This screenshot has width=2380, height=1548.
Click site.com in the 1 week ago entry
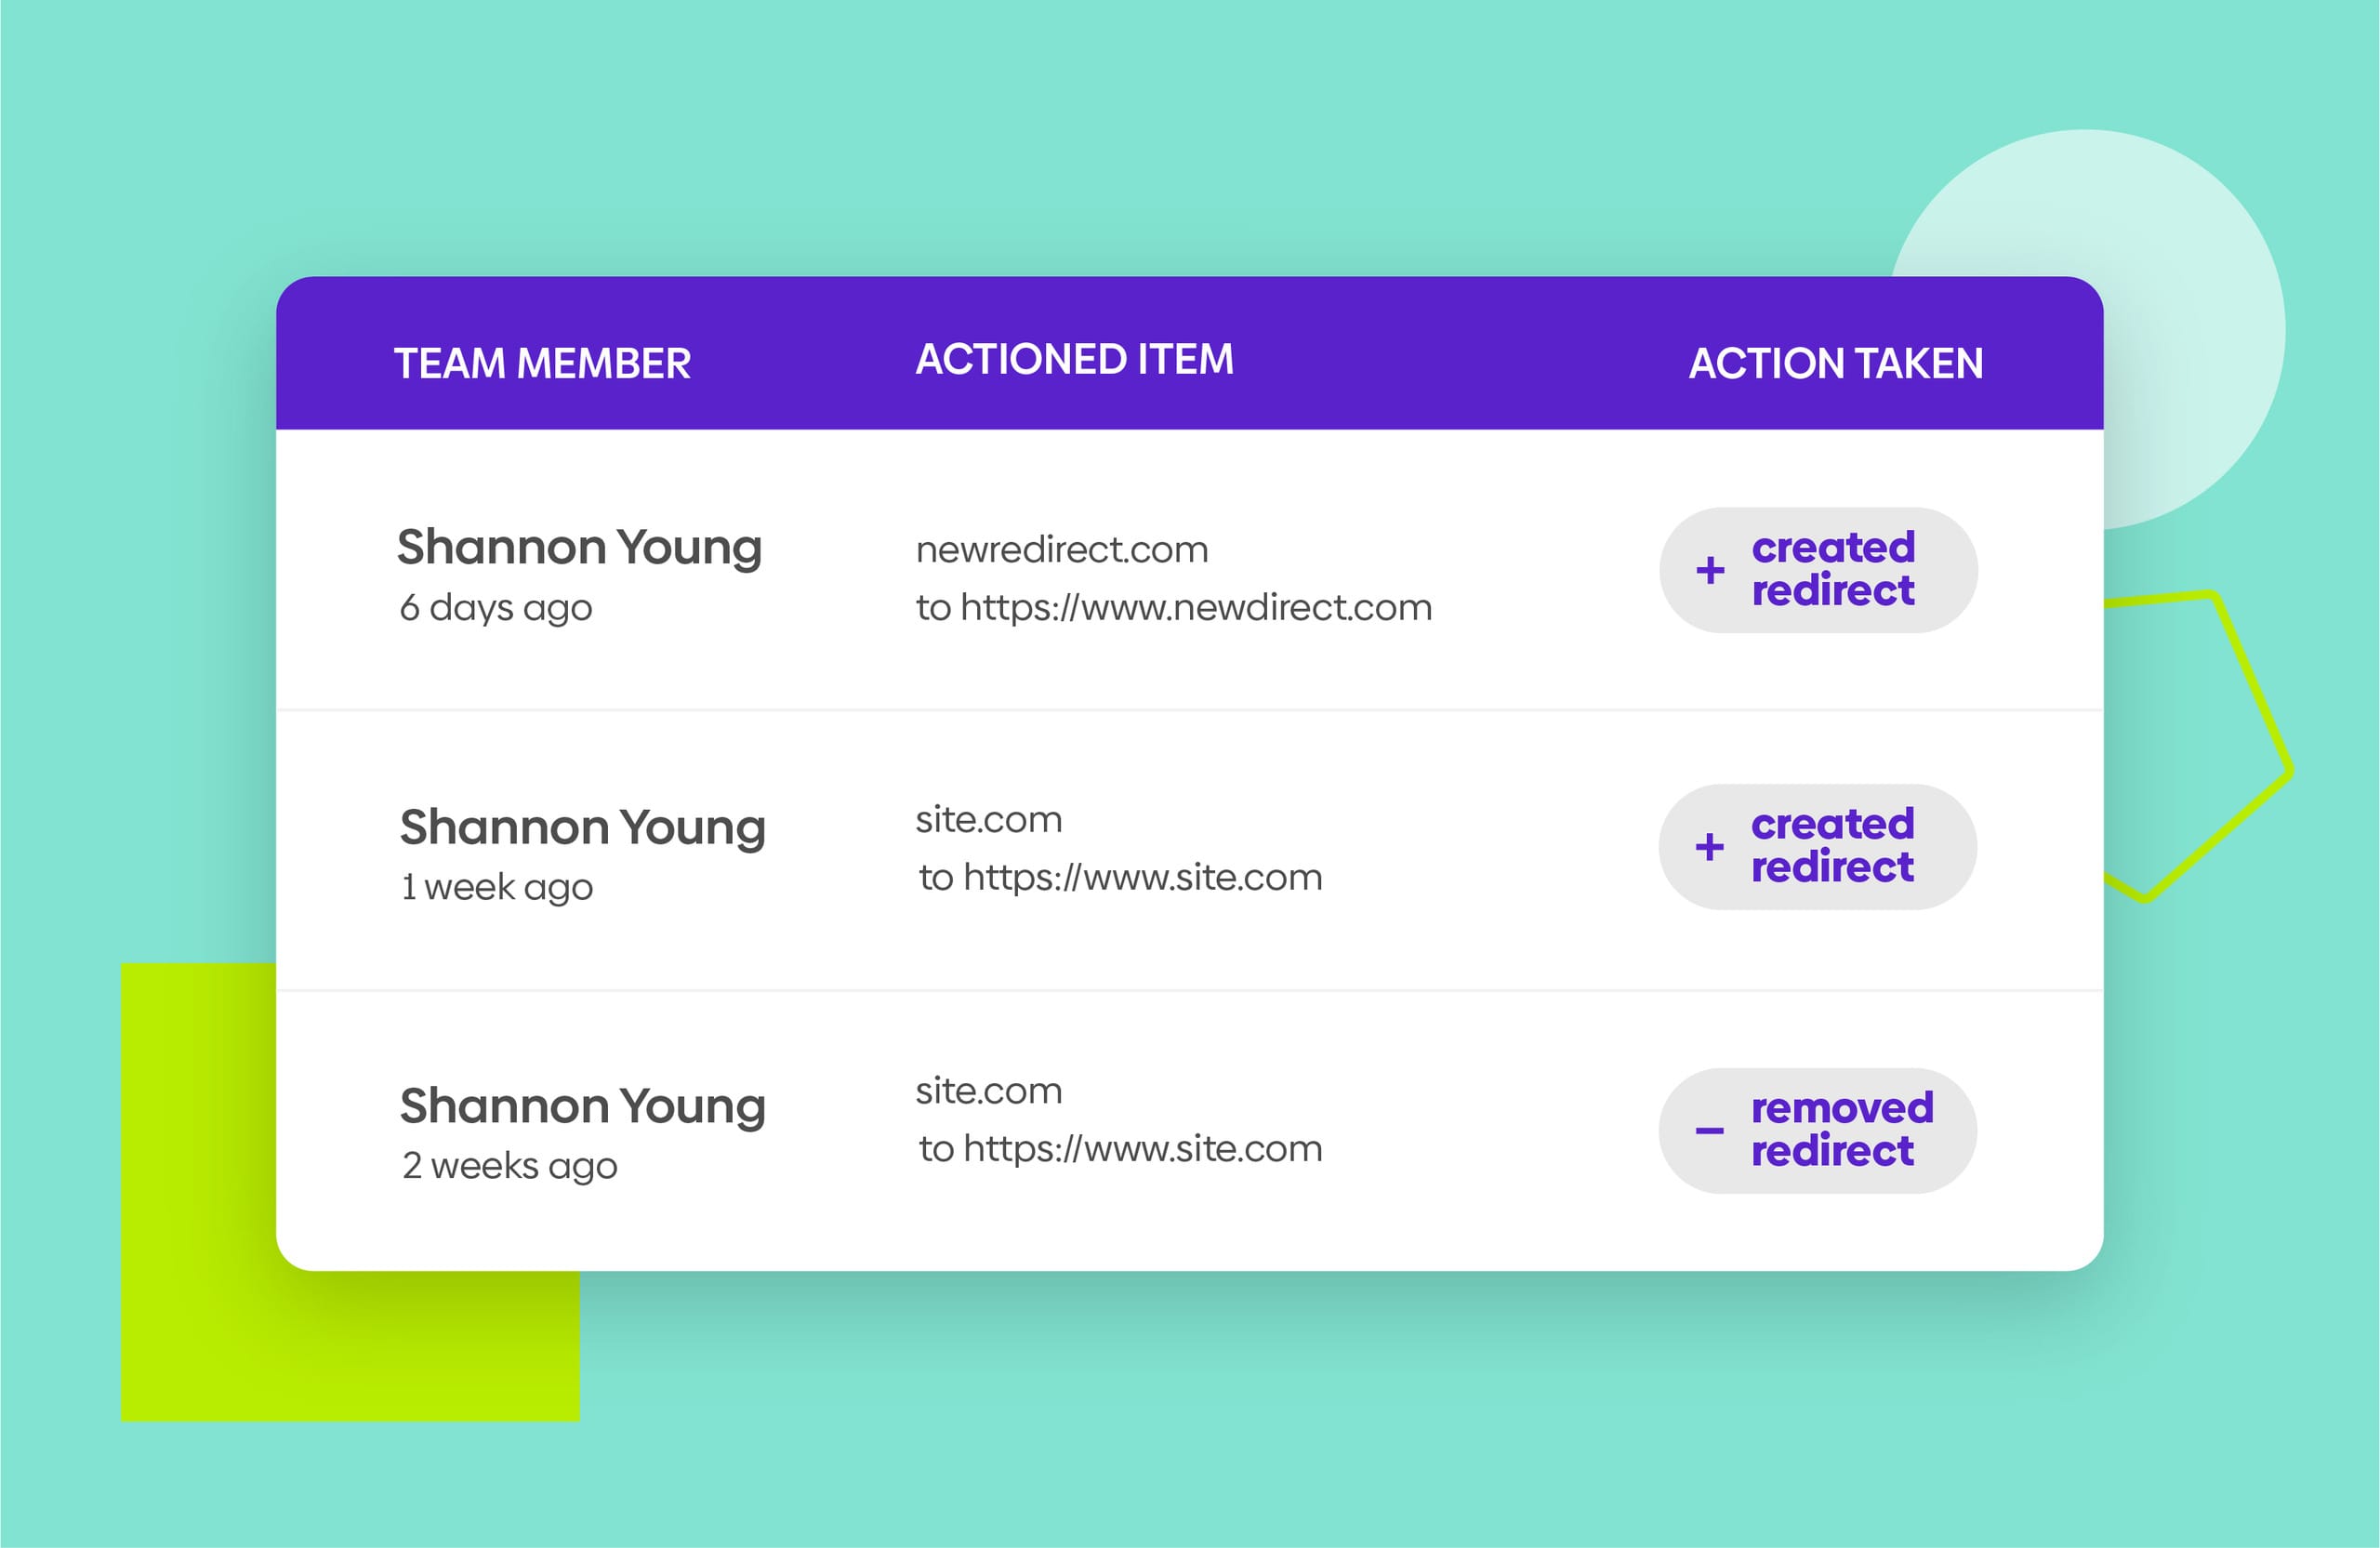[x=988, y=820]
